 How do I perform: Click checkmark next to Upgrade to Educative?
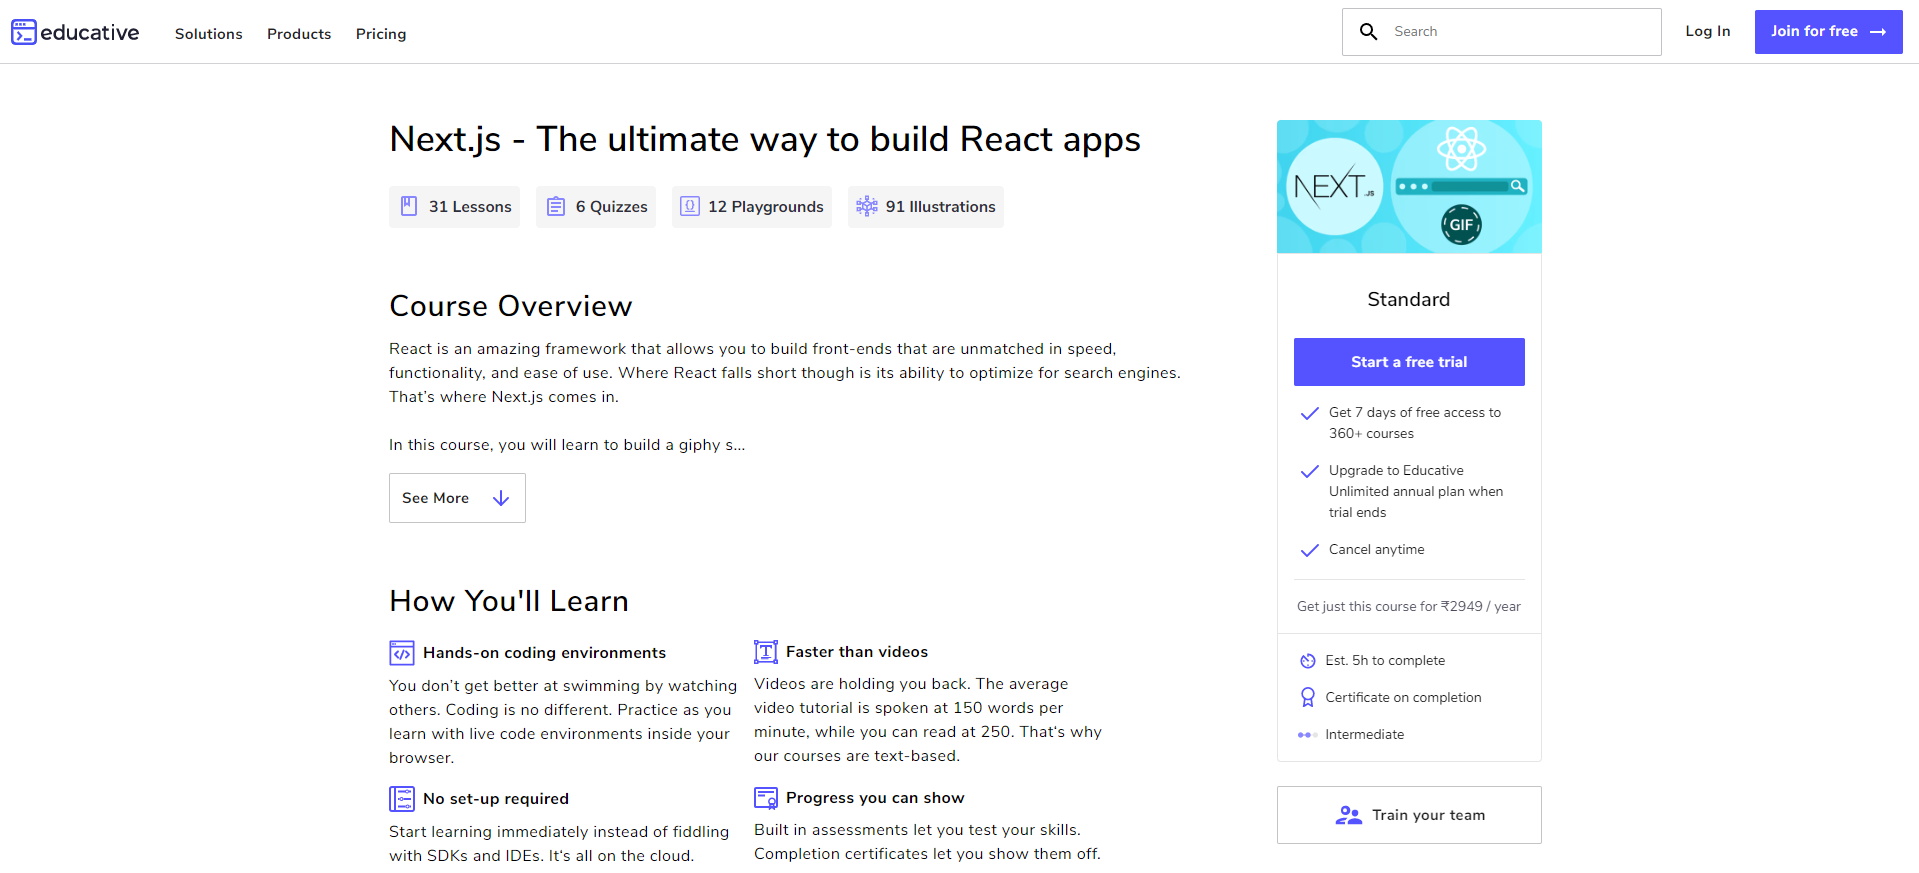(1309, 471)
